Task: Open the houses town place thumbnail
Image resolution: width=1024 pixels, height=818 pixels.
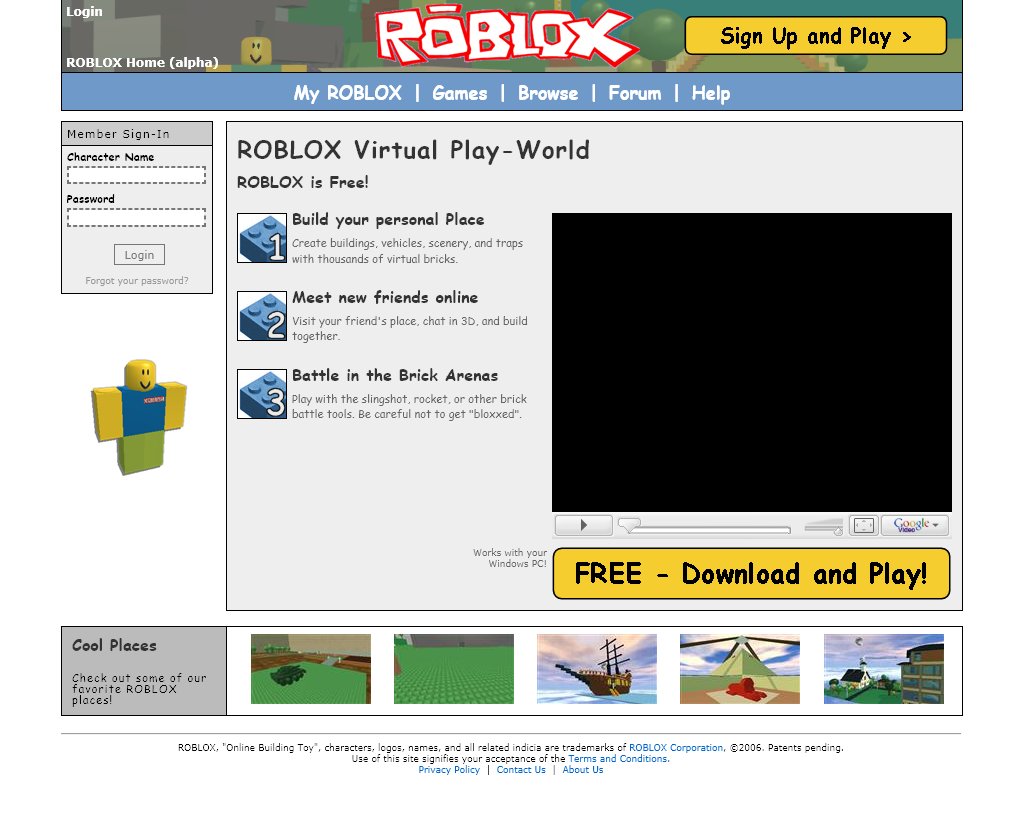Action: coord(884,669)
